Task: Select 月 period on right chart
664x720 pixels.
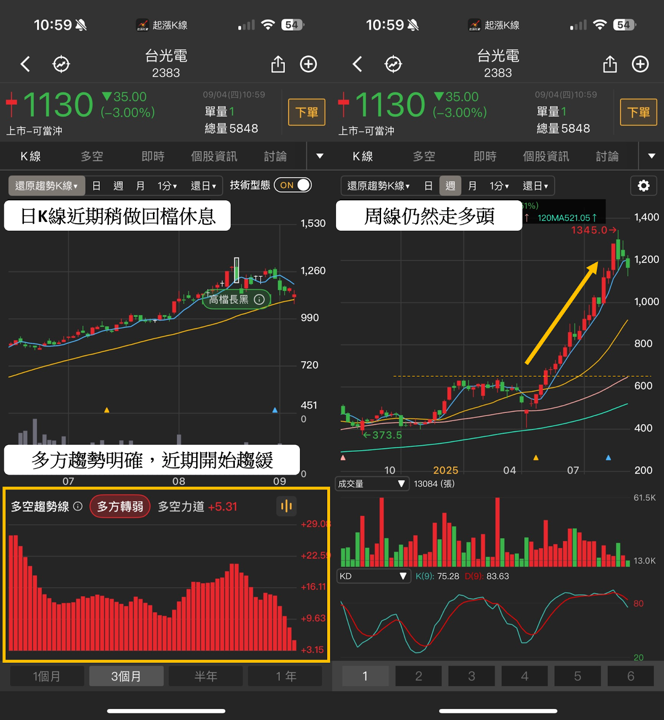Action: click(x=472, y=186)
